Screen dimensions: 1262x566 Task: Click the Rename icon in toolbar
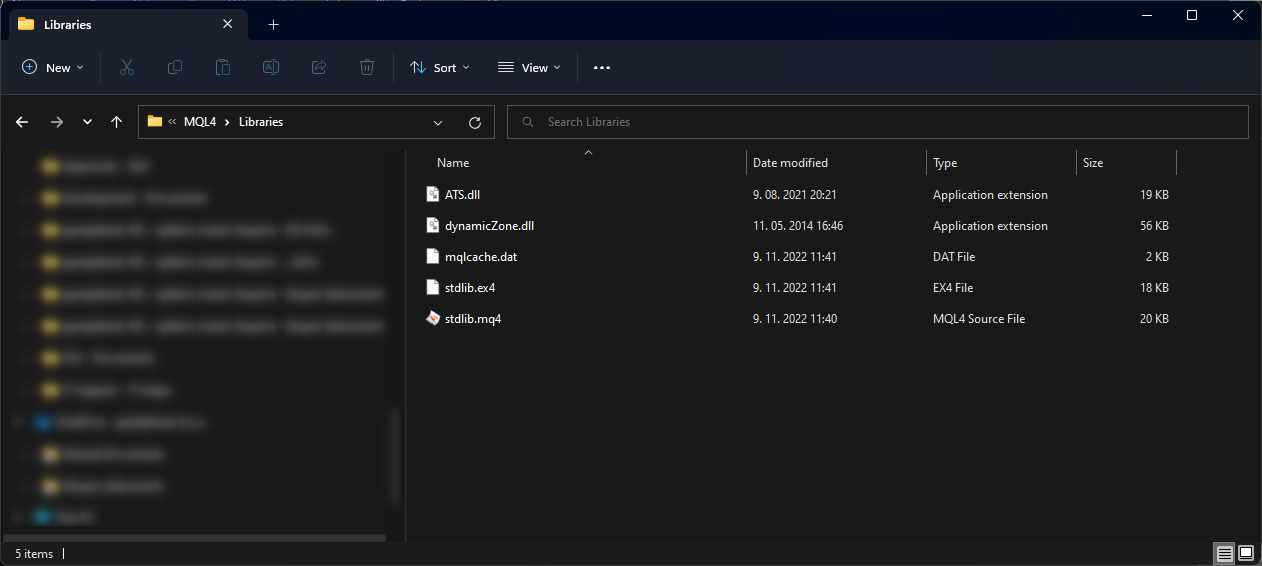tap(271, 67)
